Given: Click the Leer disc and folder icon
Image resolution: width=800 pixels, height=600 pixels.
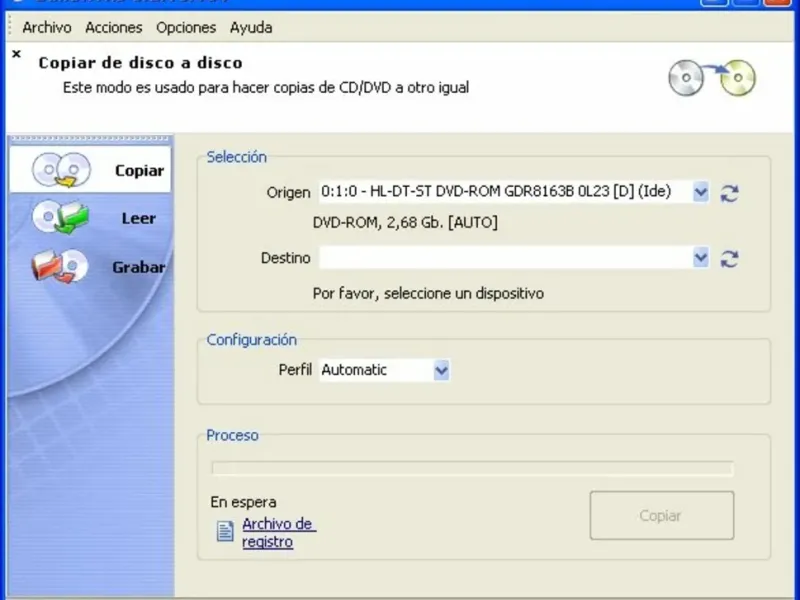Looking at the screenshot, I should pos(61,217).
